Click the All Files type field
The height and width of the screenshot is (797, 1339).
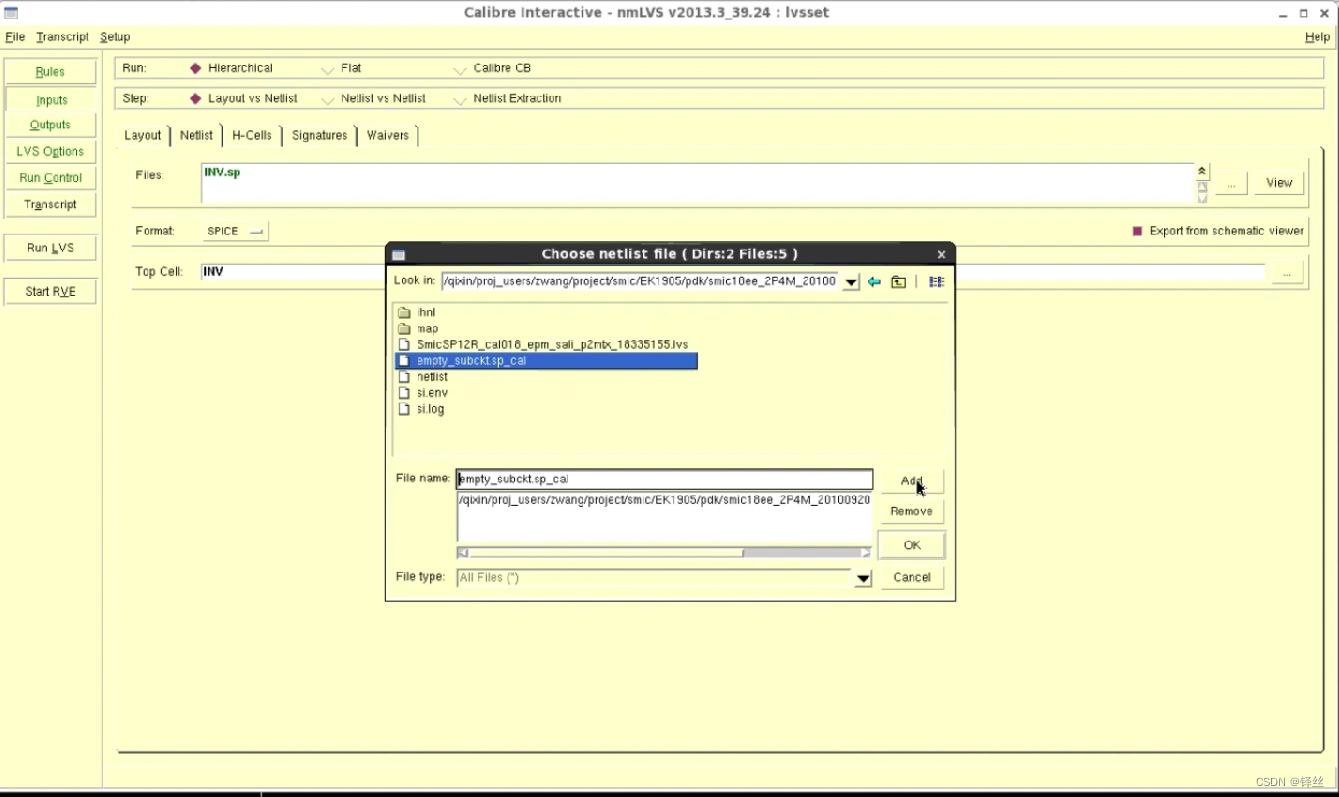(654, 578)
